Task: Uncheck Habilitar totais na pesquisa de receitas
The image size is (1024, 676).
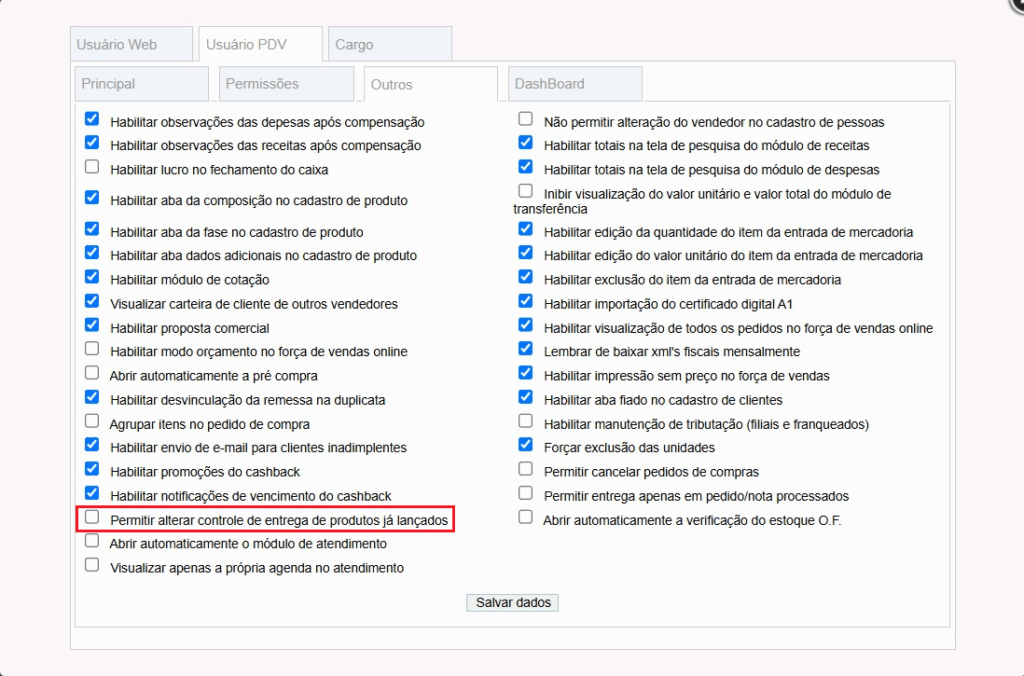Action: 526,142
